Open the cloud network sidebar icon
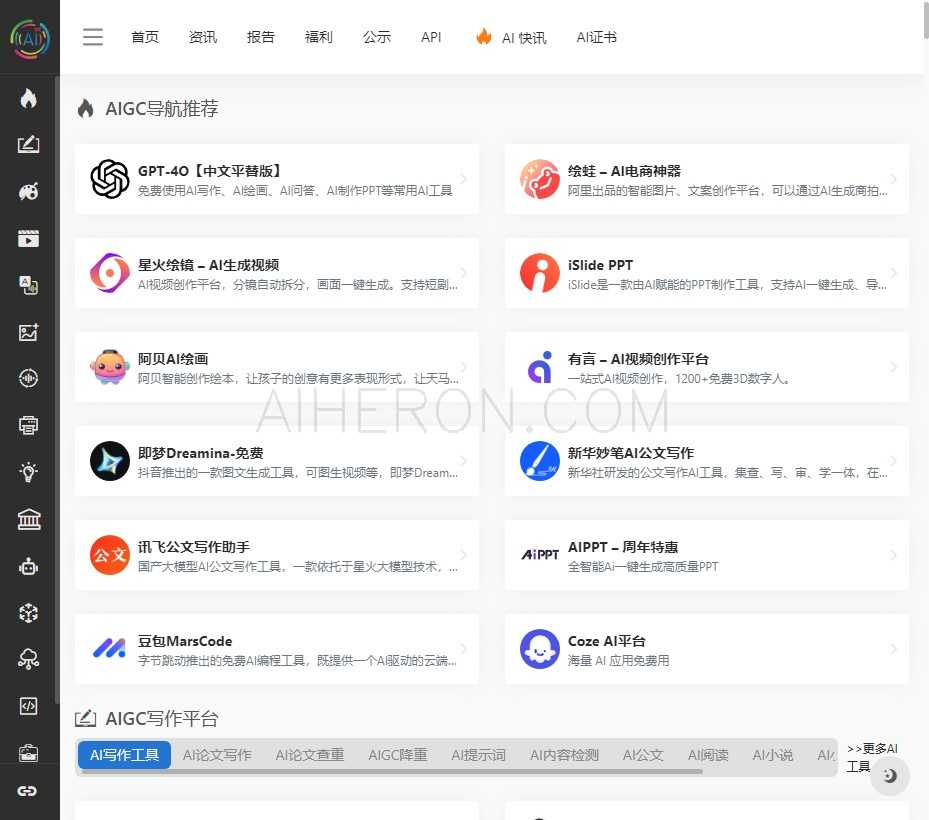 click(x=28, y=659)
